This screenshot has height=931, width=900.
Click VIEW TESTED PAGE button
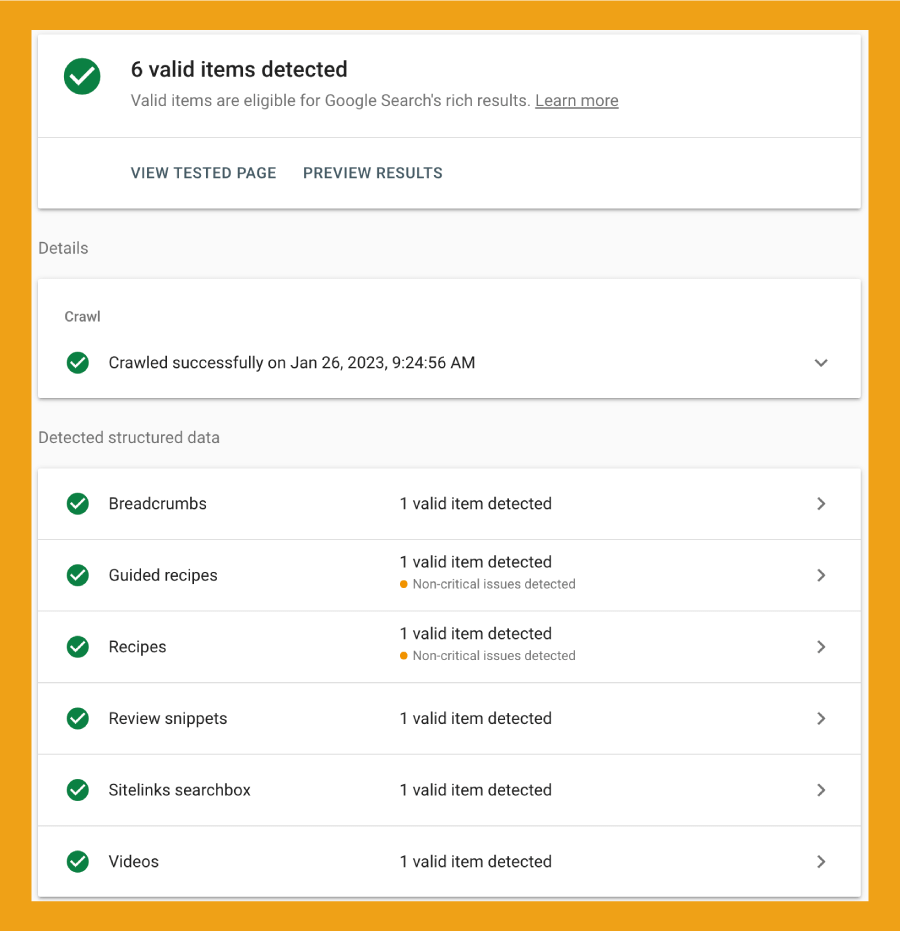click(203, 173)
